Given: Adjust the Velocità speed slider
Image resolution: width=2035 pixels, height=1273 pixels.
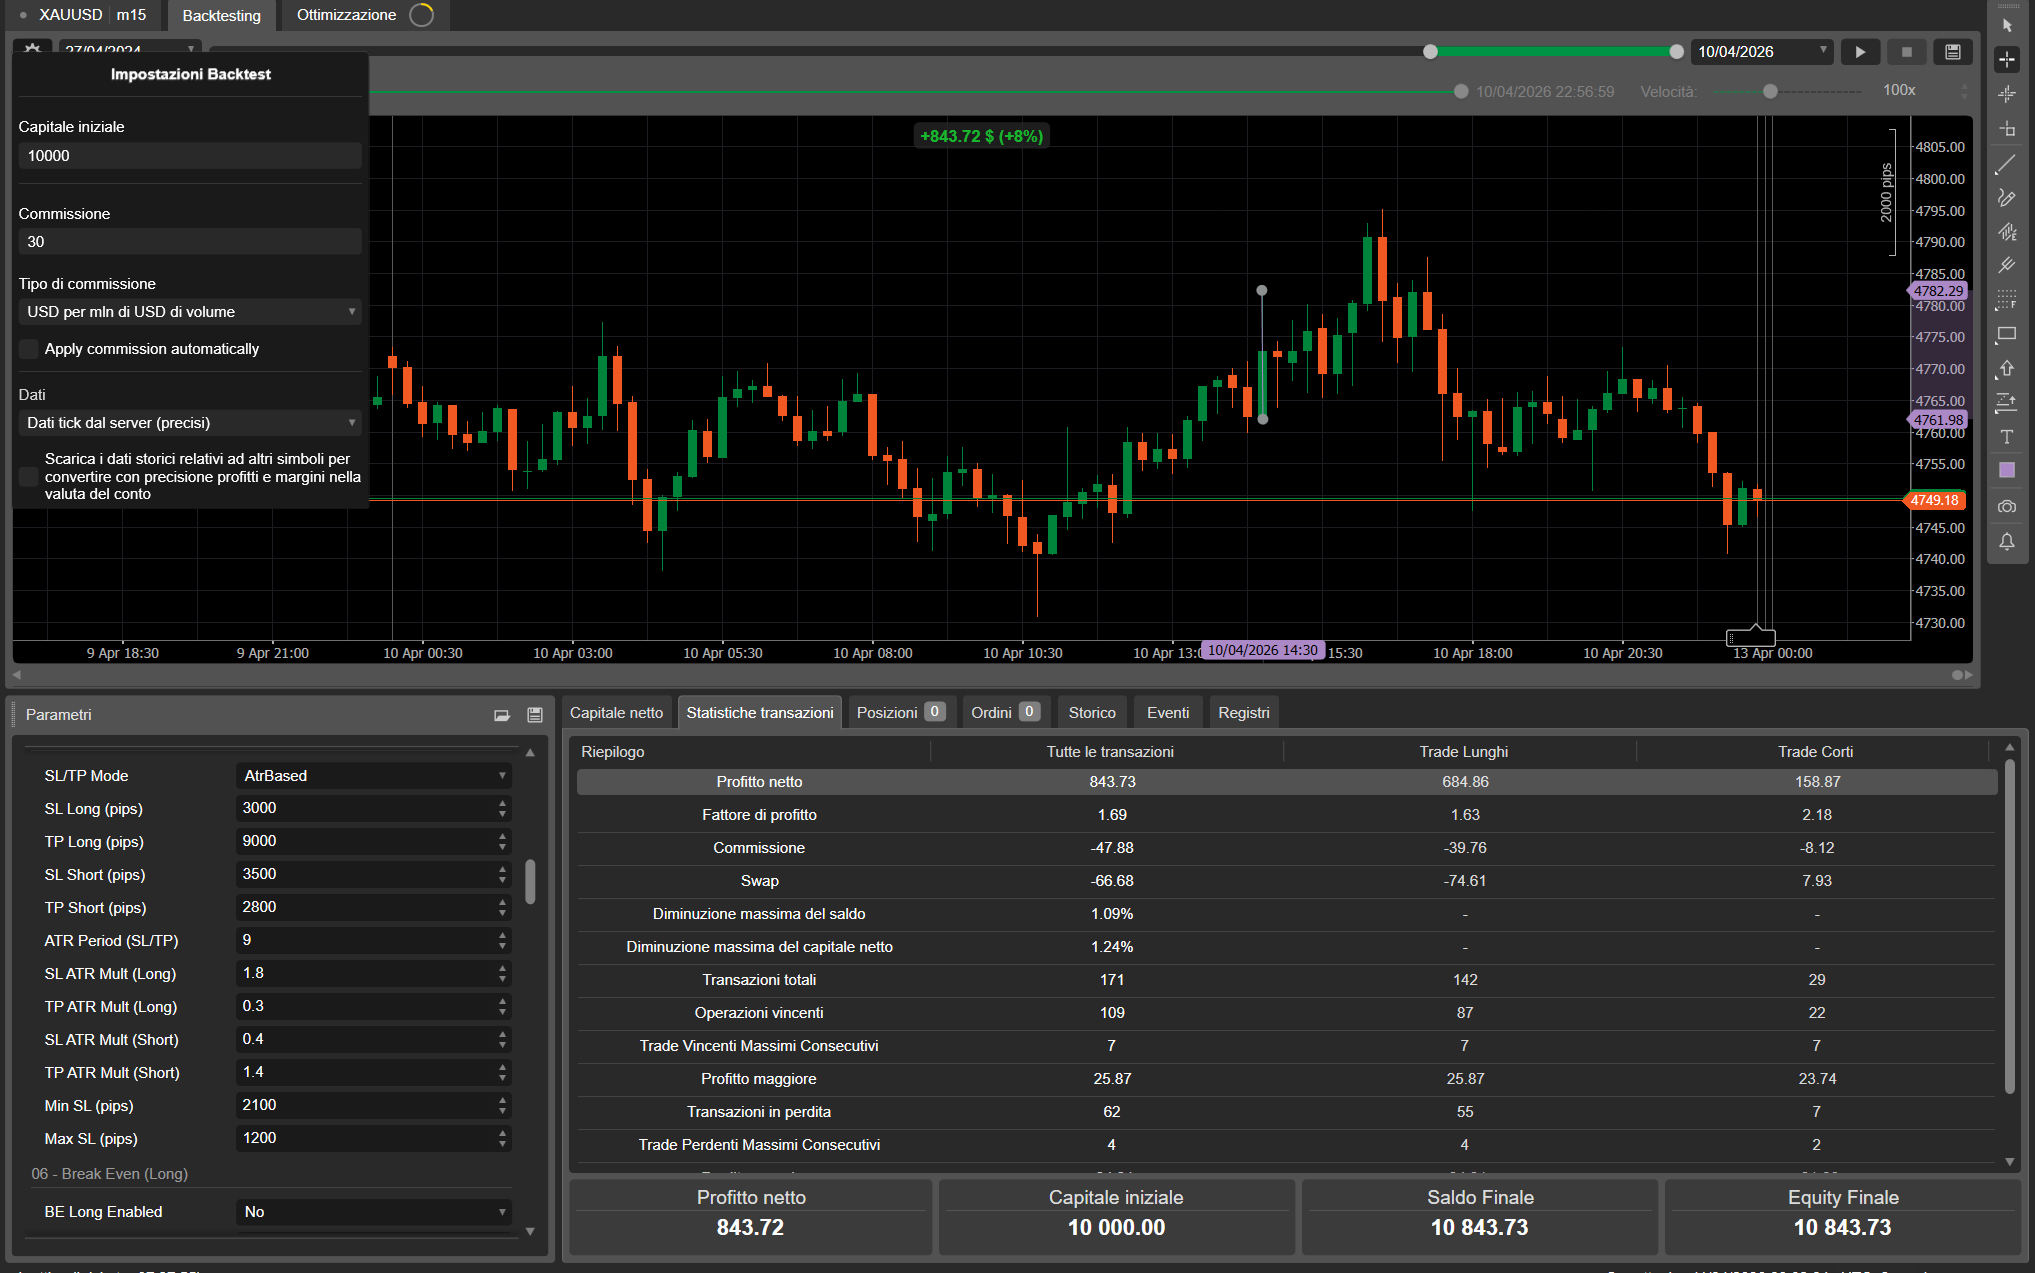Looking at the screenshot, I should click(x=1768, y=91).
